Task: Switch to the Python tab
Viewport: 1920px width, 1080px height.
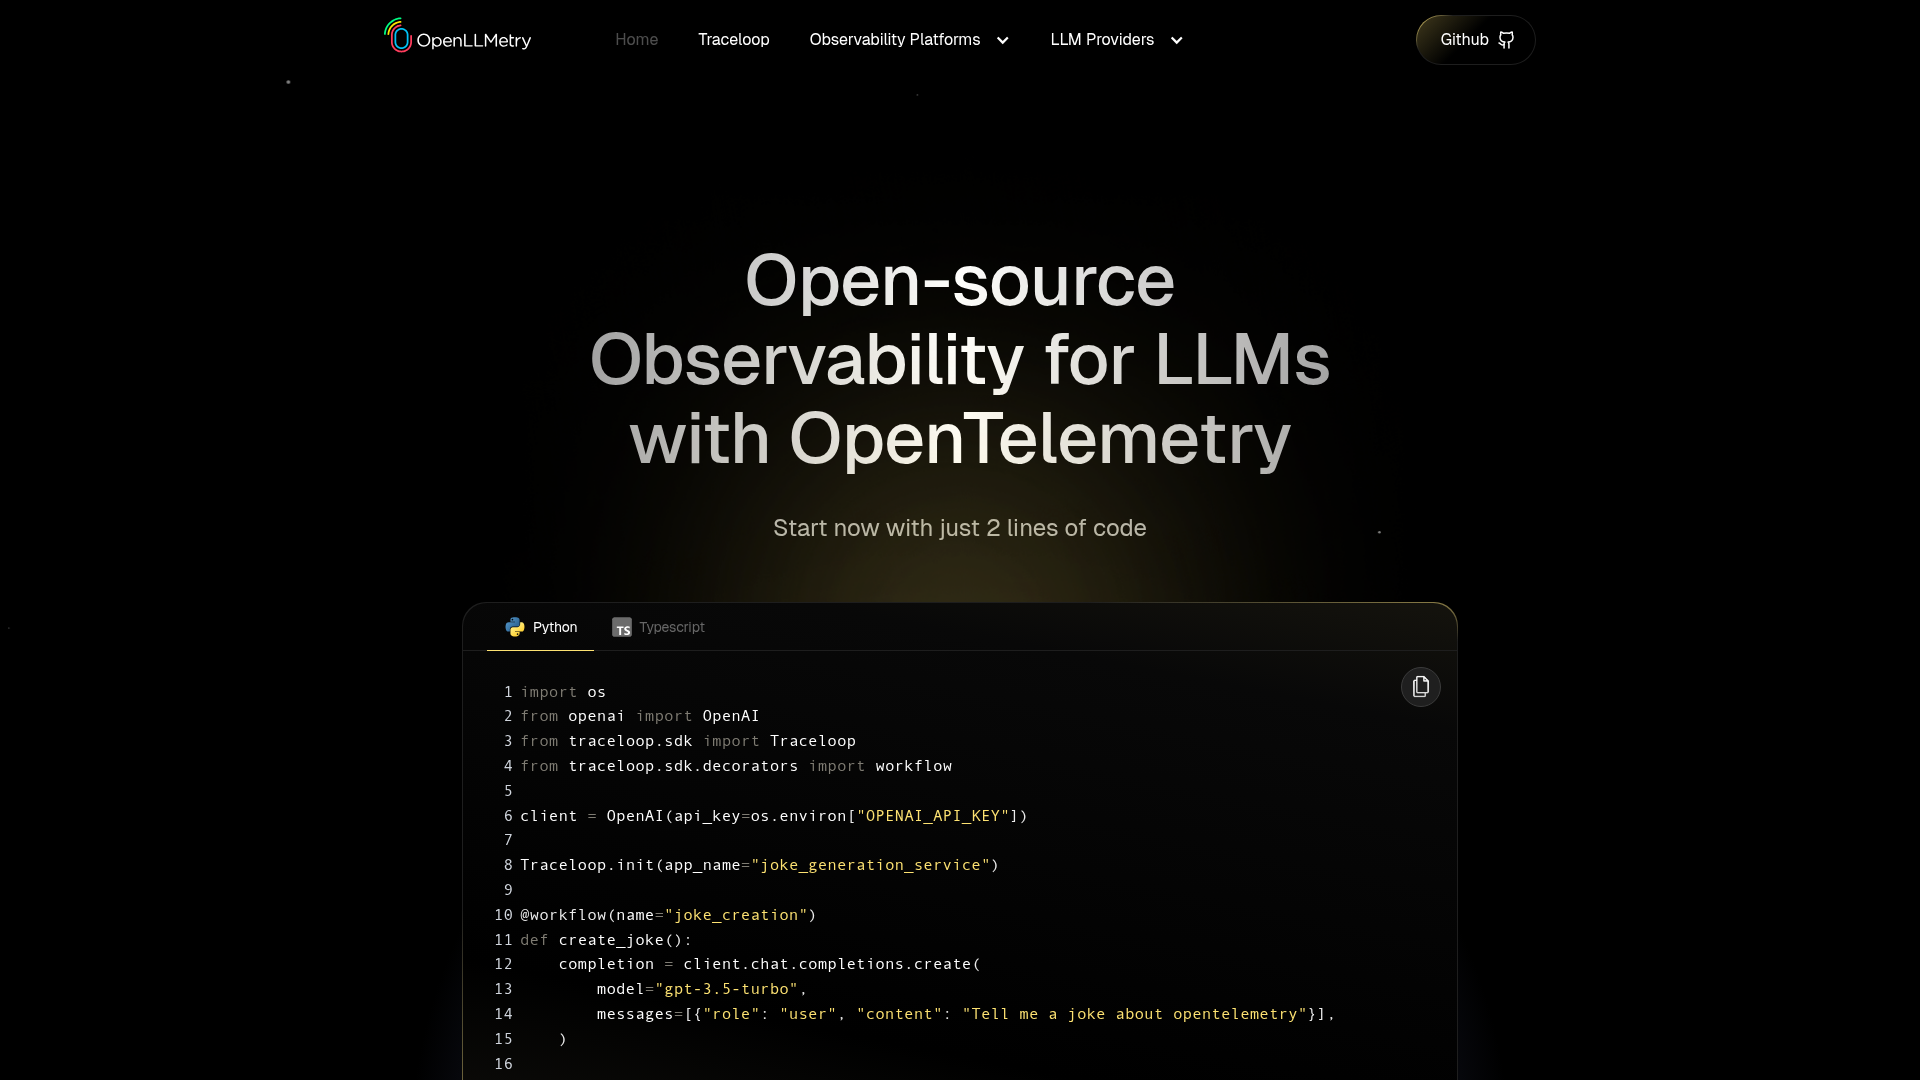Action: tap(540, 627)
